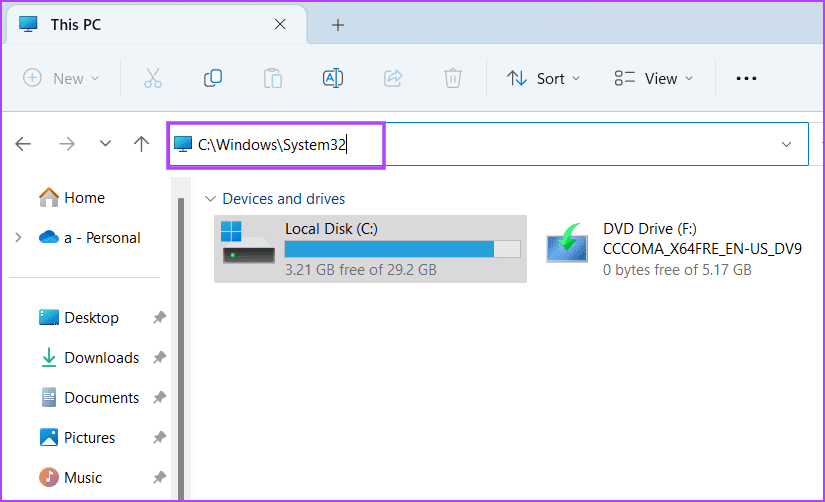Click the Copy icon in toolbar

coord(213,78)
